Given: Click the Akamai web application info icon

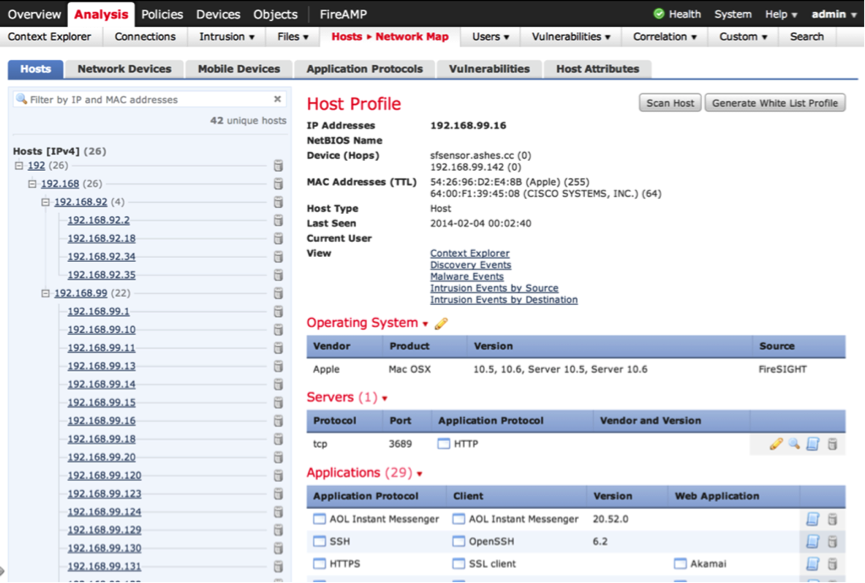Looking at the screenshot, I should click(x=680, y=564).
